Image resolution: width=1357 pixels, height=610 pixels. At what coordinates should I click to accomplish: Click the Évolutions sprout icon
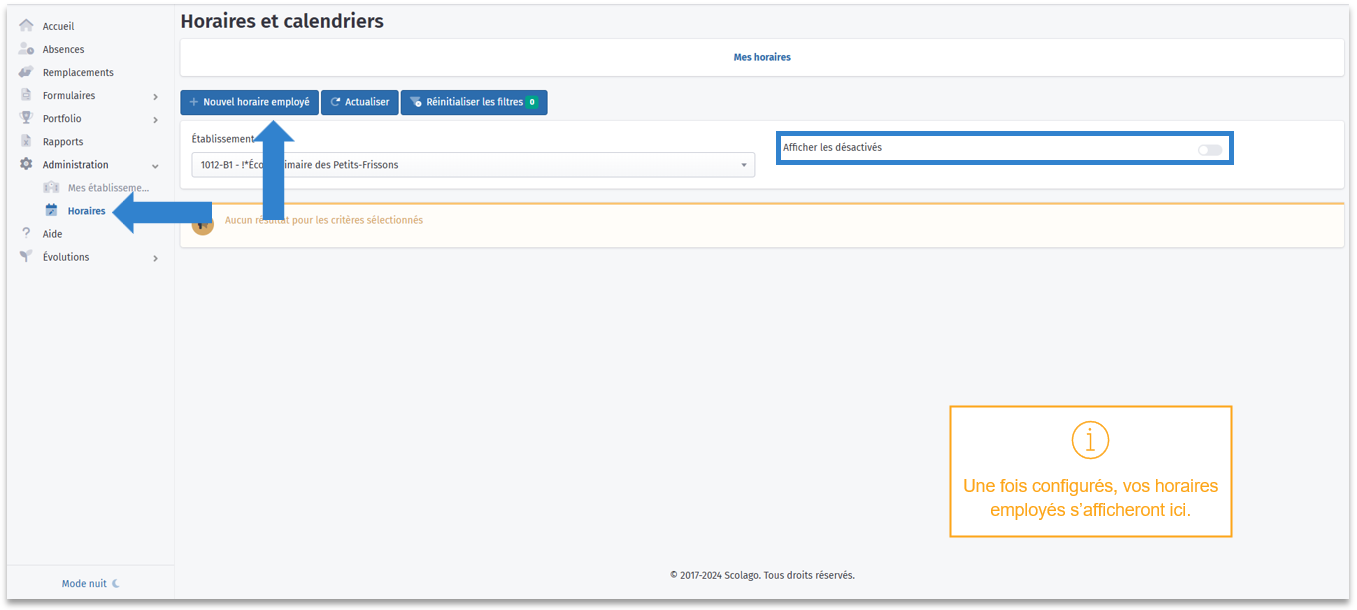point(26,256)
